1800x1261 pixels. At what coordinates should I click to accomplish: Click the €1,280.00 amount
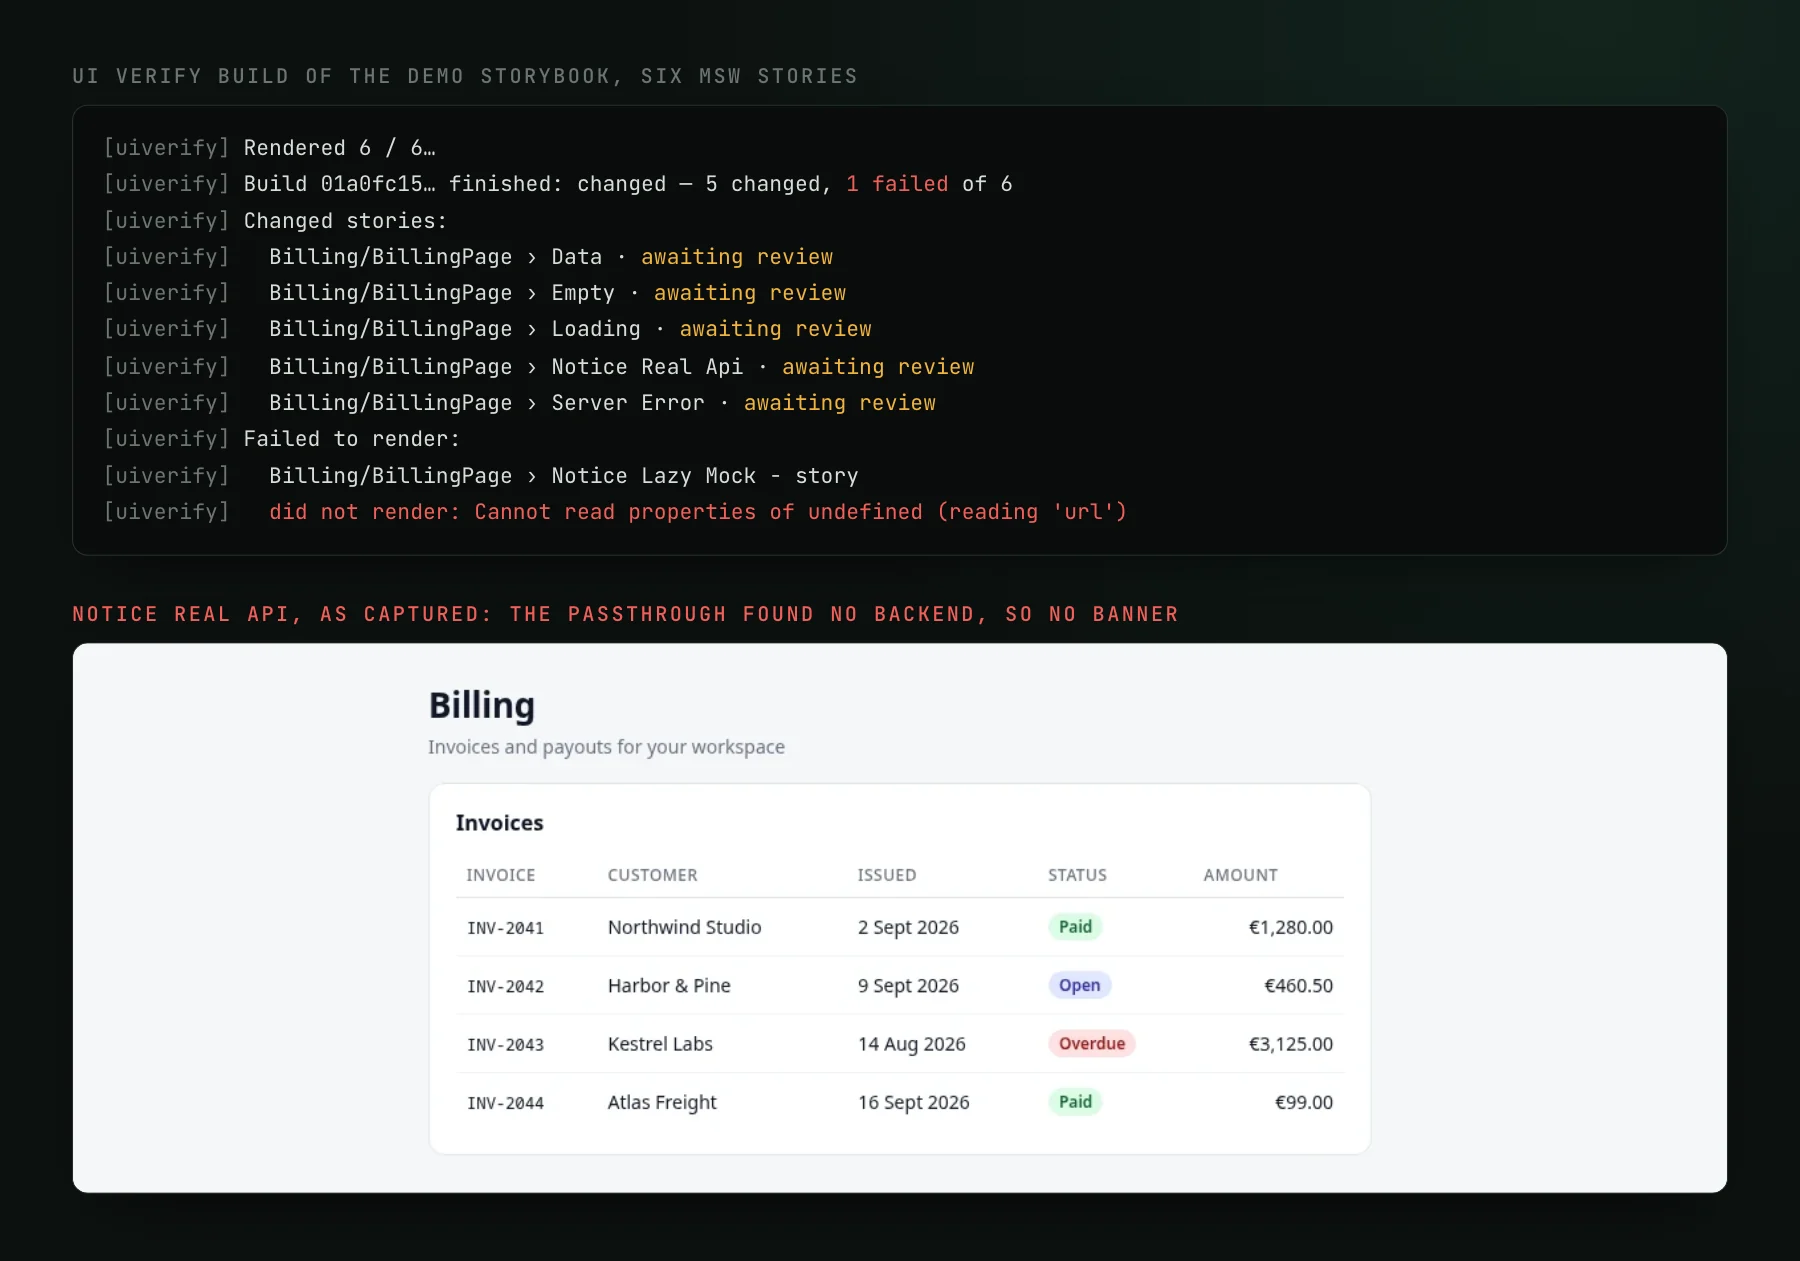[x=1291, y=927]
